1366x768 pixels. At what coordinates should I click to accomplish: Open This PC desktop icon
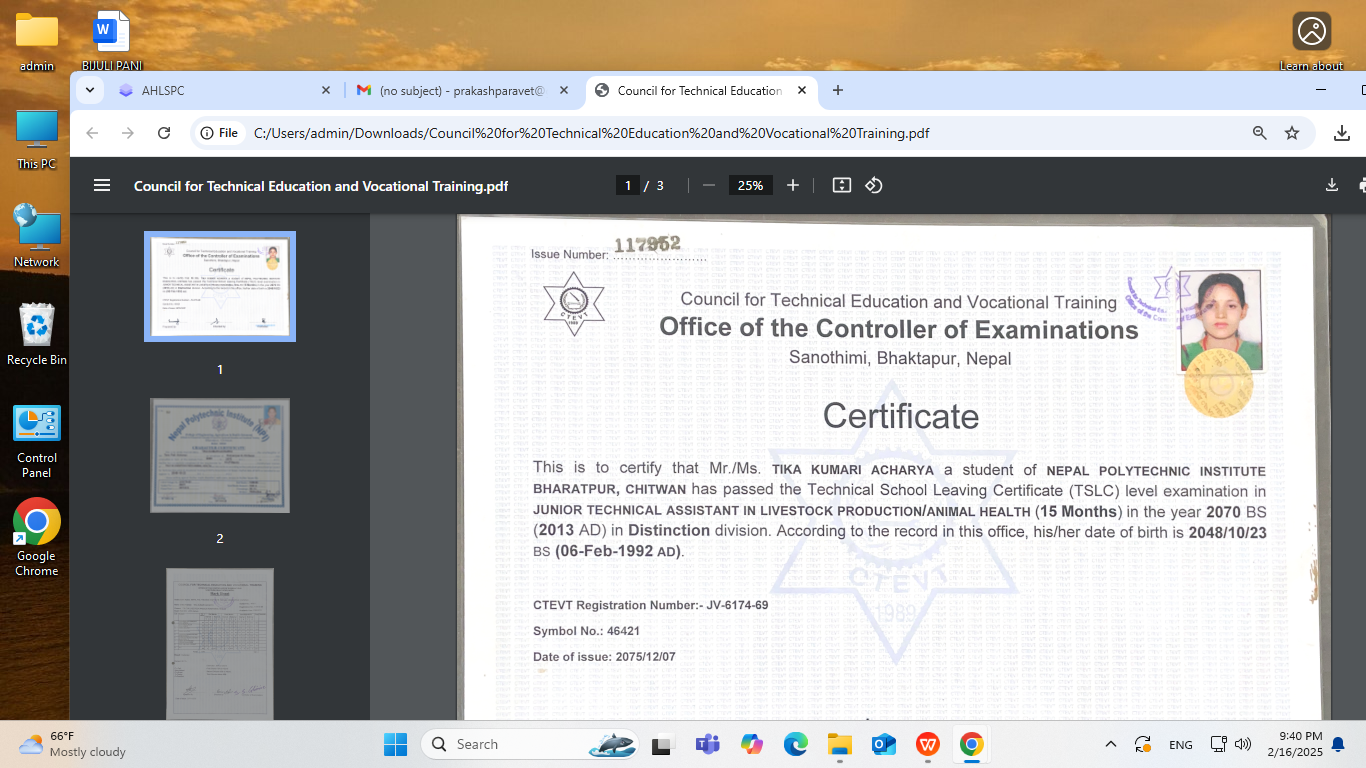click(x=37, y=139)
